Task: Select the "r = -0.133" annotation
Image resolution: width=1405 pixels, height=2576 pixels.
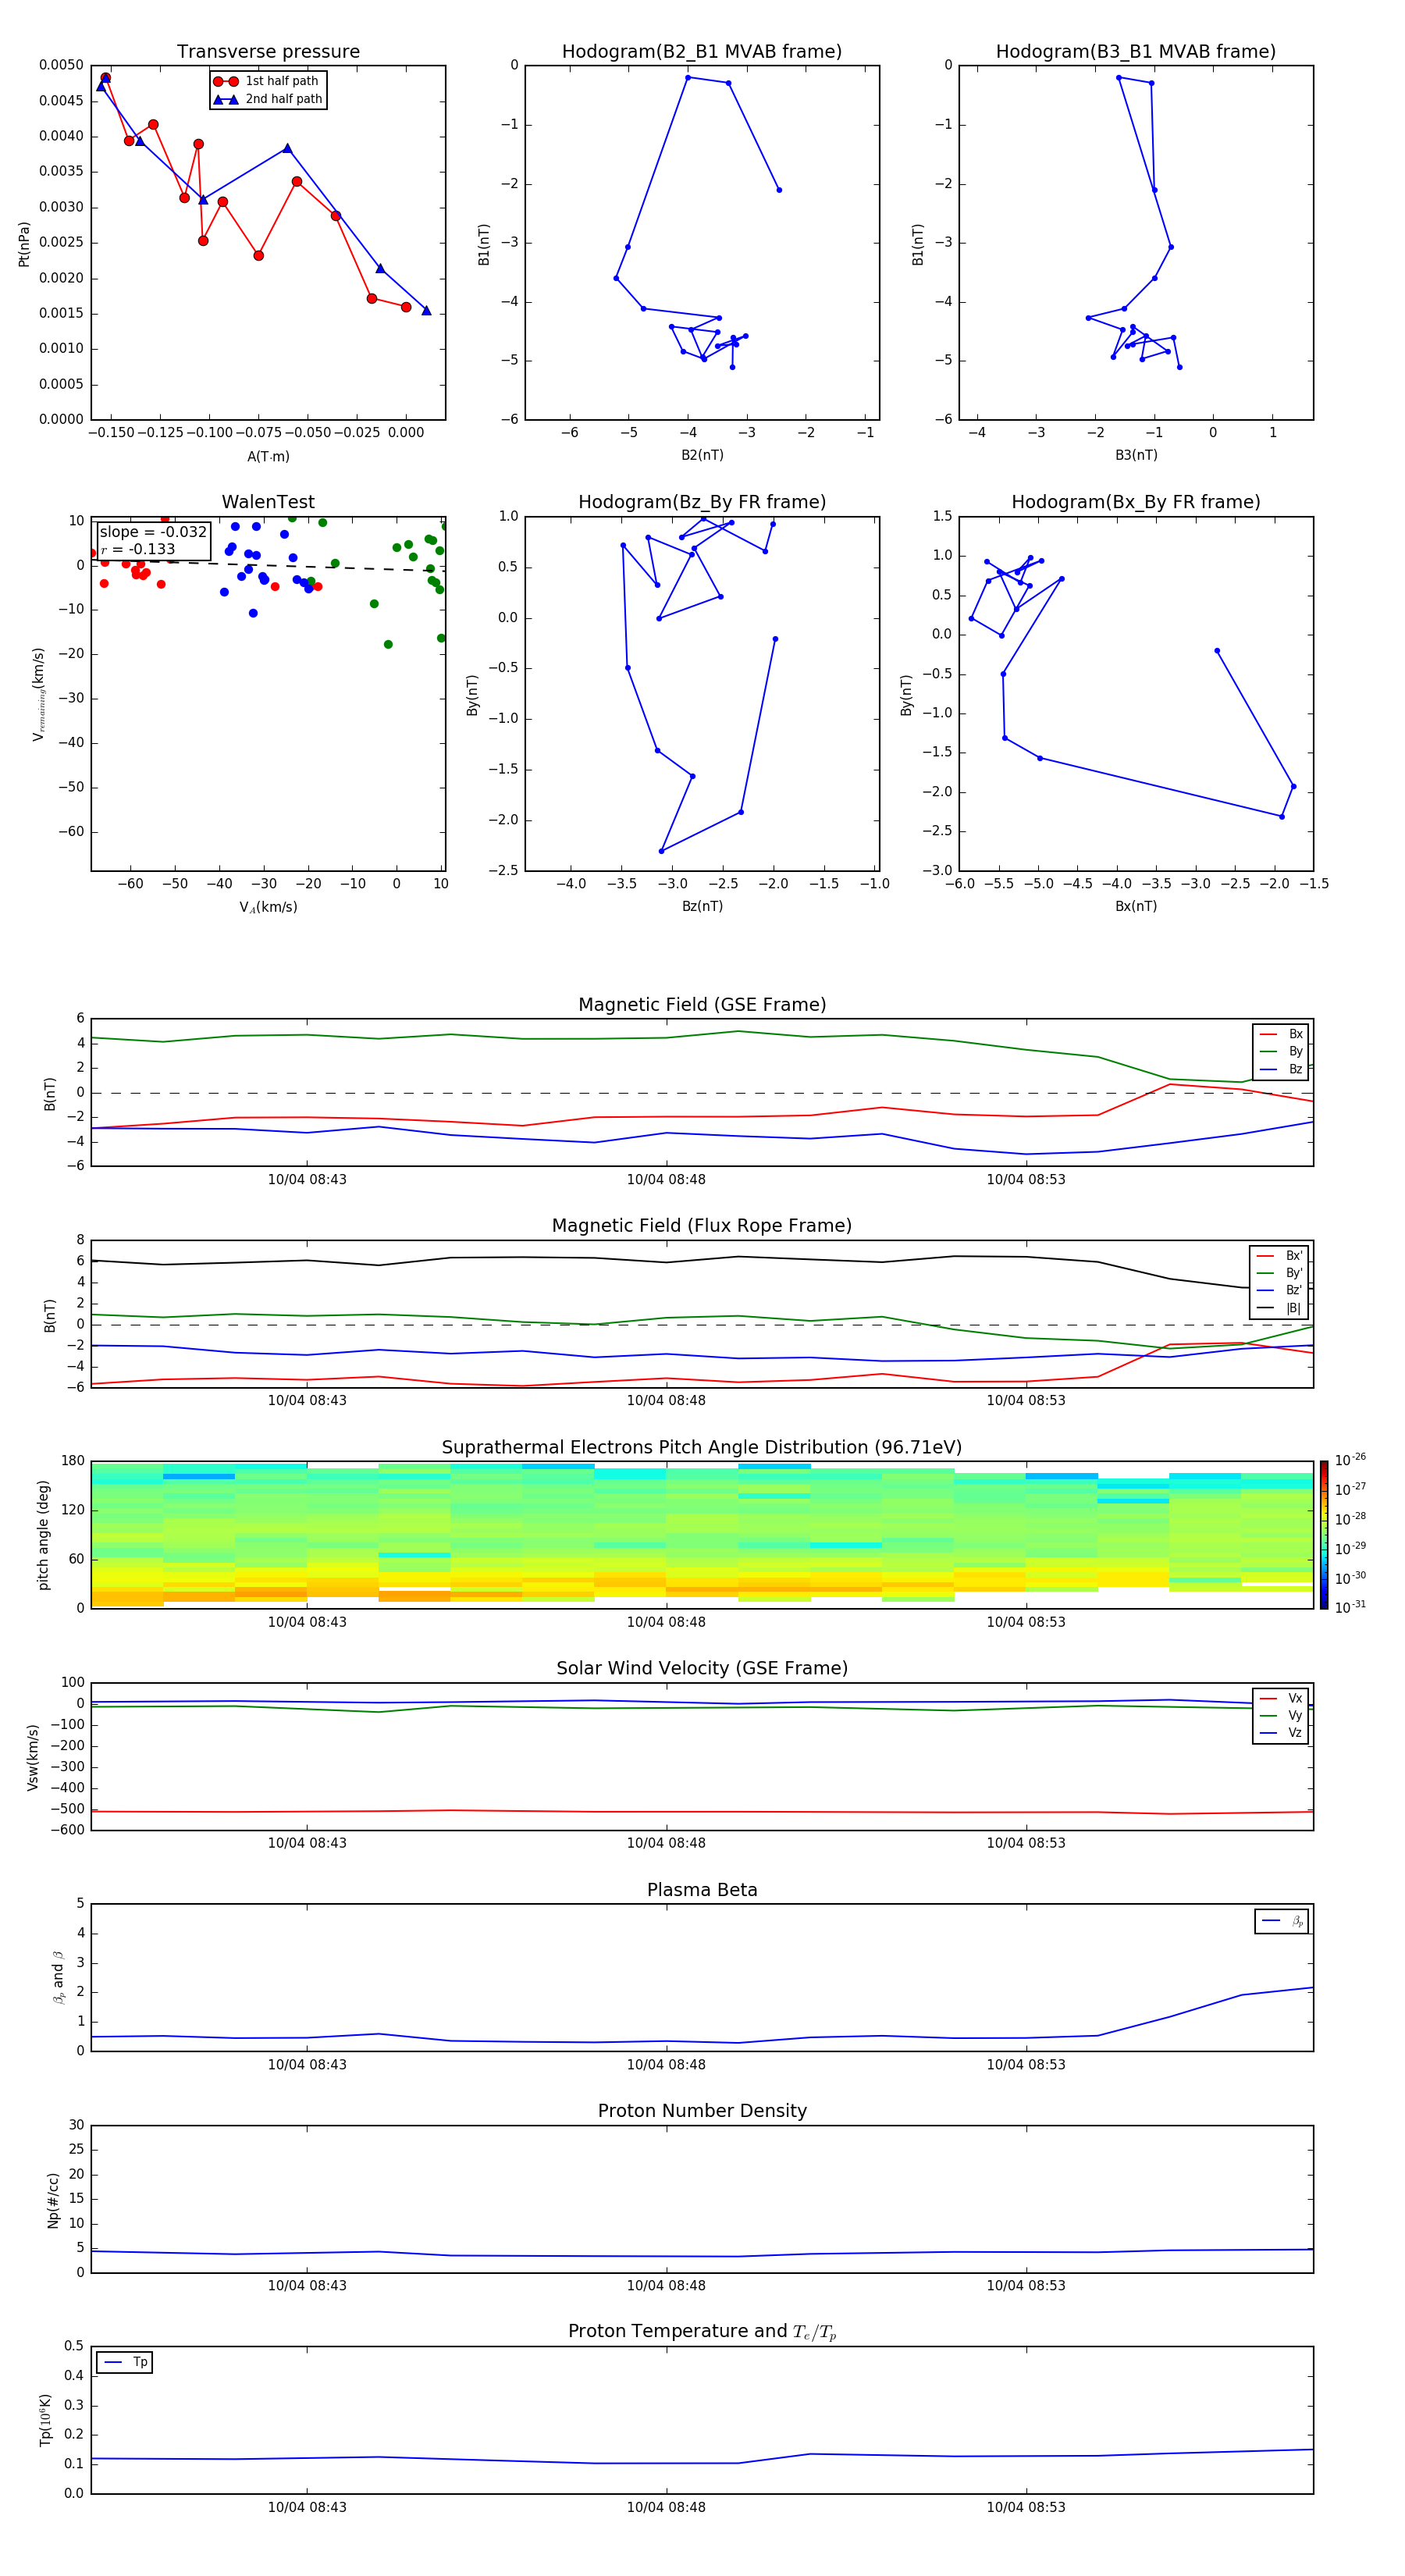Action: tap(138, 549)
